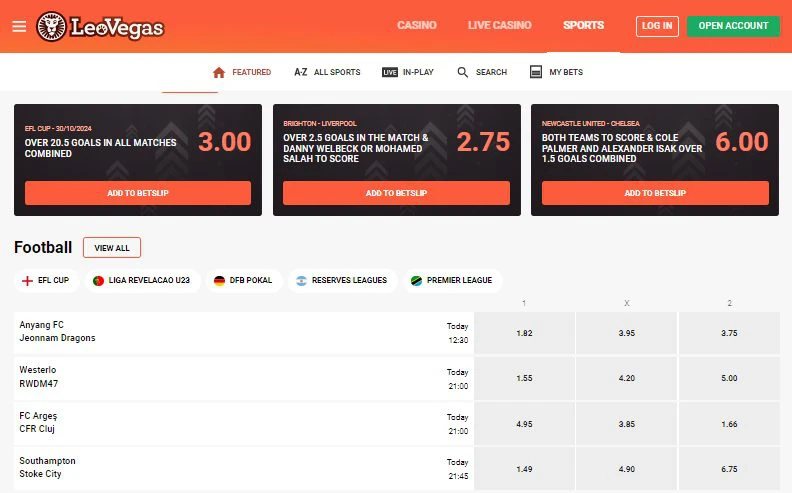The height and width of the screenshot is (493, 792).
Task: Click the LIVE in-play icon
Action: pyautogui.click(x=389, y=72)
